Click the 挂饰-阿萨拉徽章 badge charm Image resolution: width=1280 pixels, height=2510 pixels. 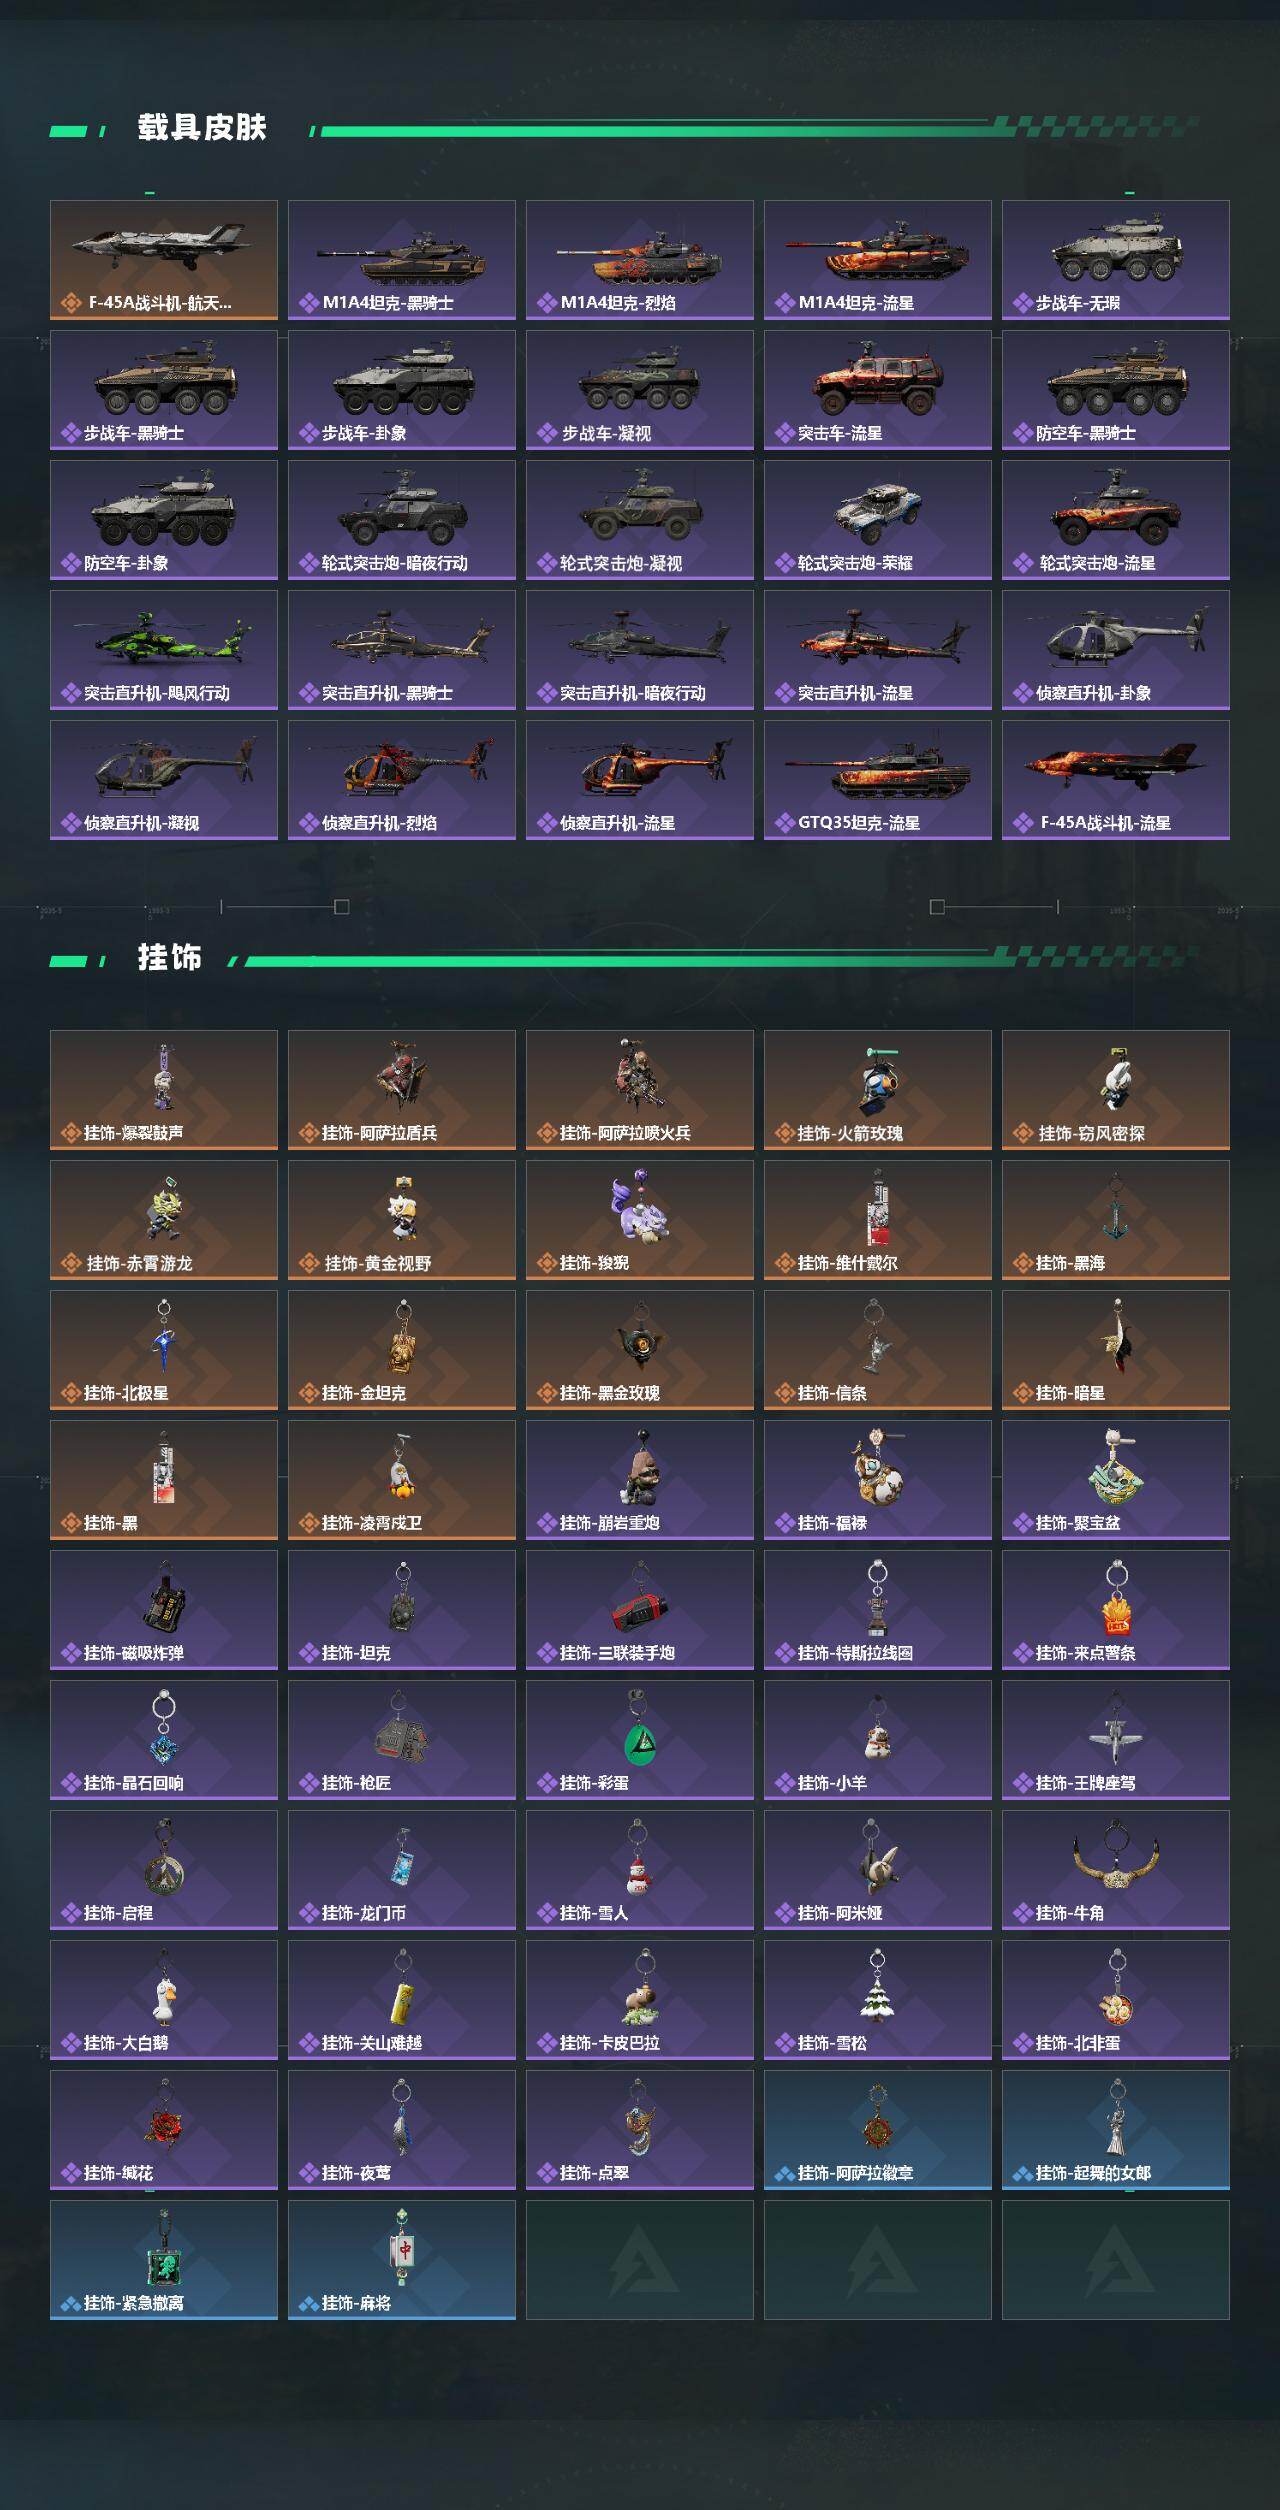(878, 2130)
